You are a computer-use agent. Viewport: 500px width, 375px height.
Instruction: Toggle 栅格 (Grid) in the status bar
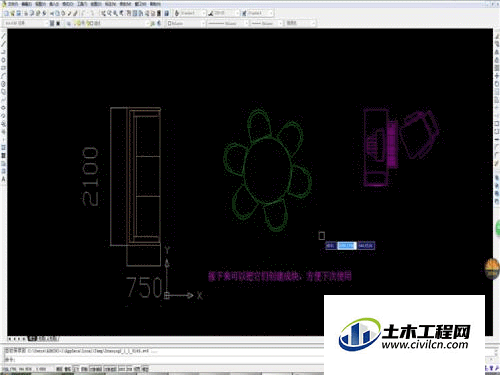click(68, 369)
